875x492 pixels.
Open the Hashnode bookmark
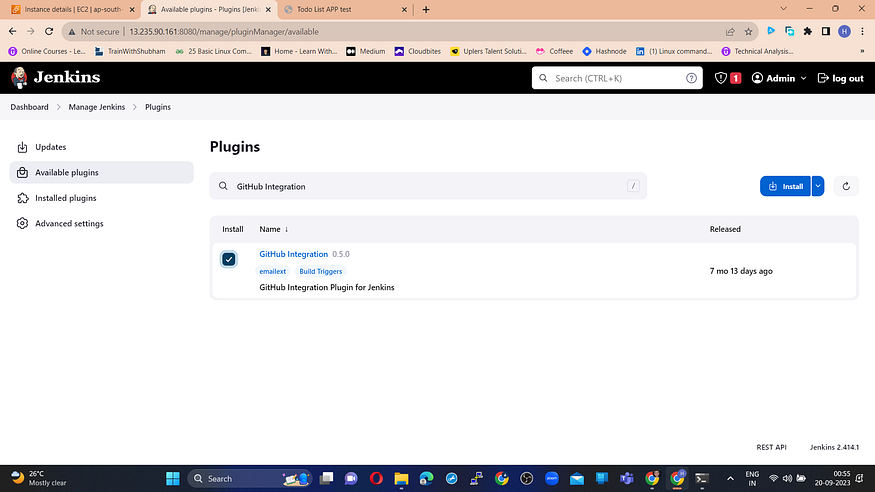tap(604, 51)
